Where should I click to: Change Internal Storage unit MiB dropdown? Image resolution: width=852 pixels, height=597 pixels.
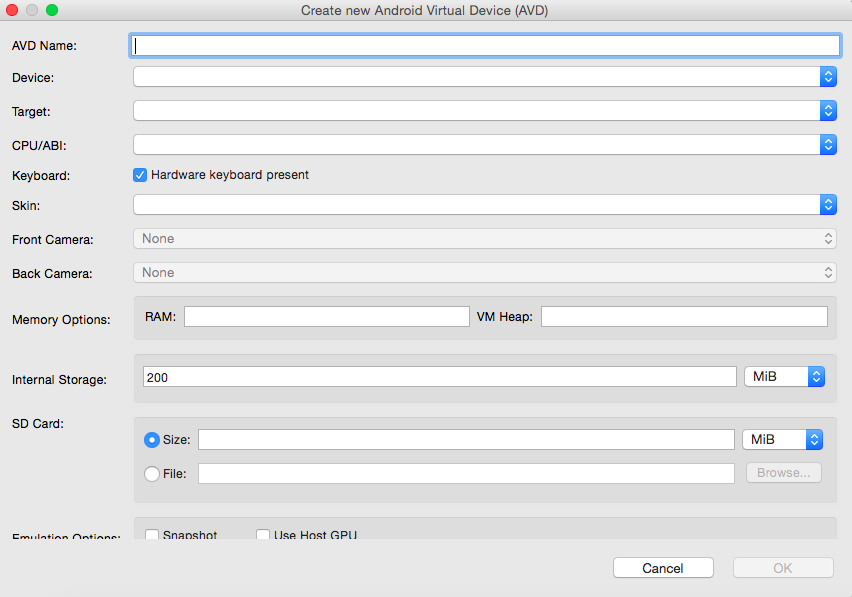tap(785, 376)
